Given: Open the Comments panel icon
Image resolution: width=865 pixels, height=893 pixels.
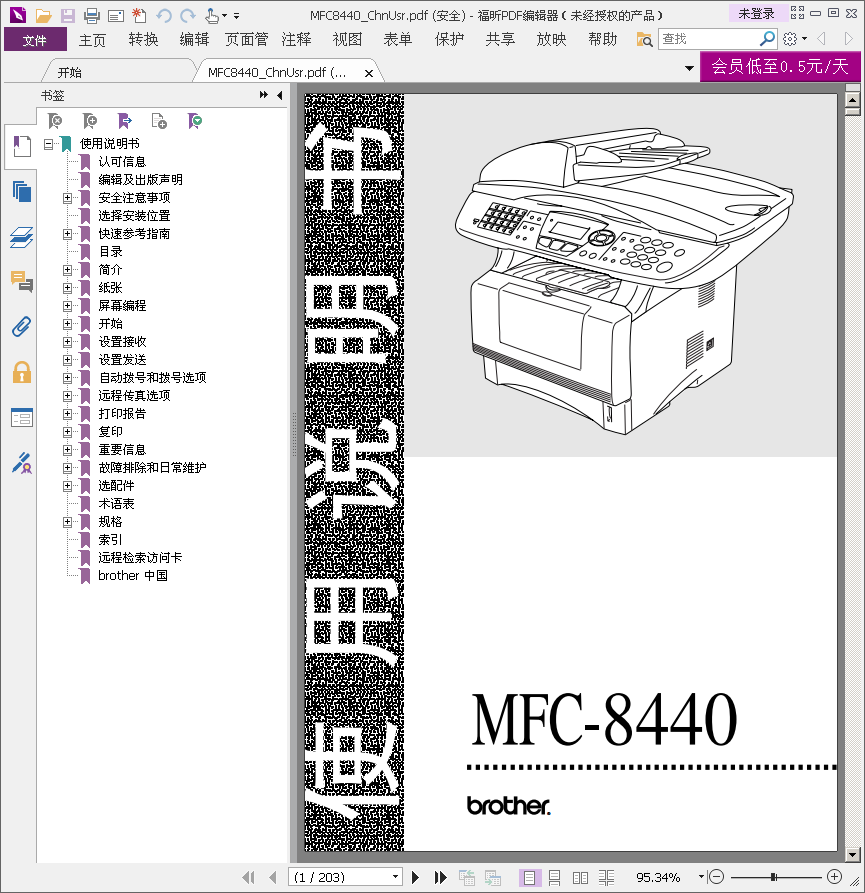Looking at the screenshot, I should click(x=22, y=281).
